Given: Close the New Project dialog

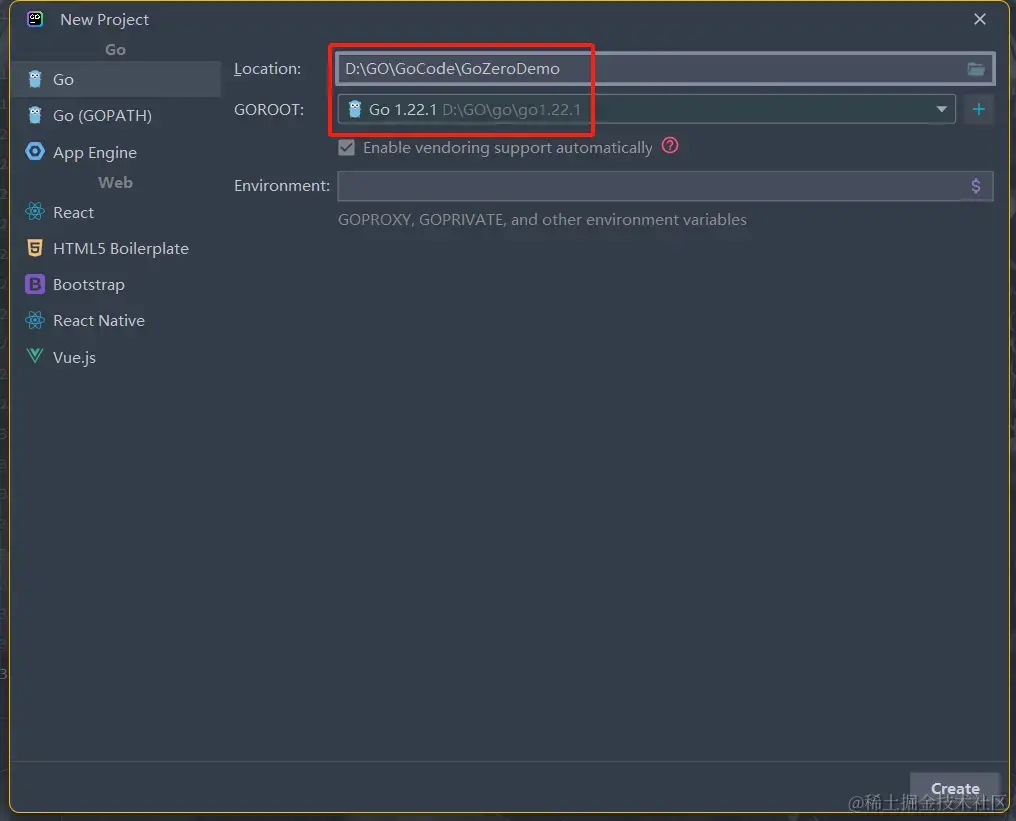Looking at the screenshot, I should coord(980,19).
